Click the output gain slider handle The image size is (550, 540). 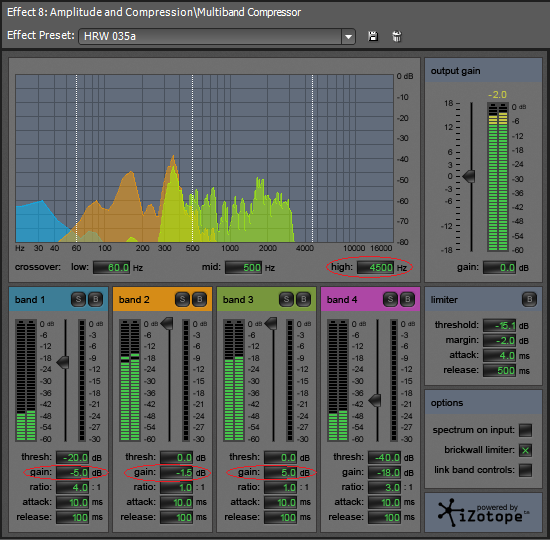point(469,176)
